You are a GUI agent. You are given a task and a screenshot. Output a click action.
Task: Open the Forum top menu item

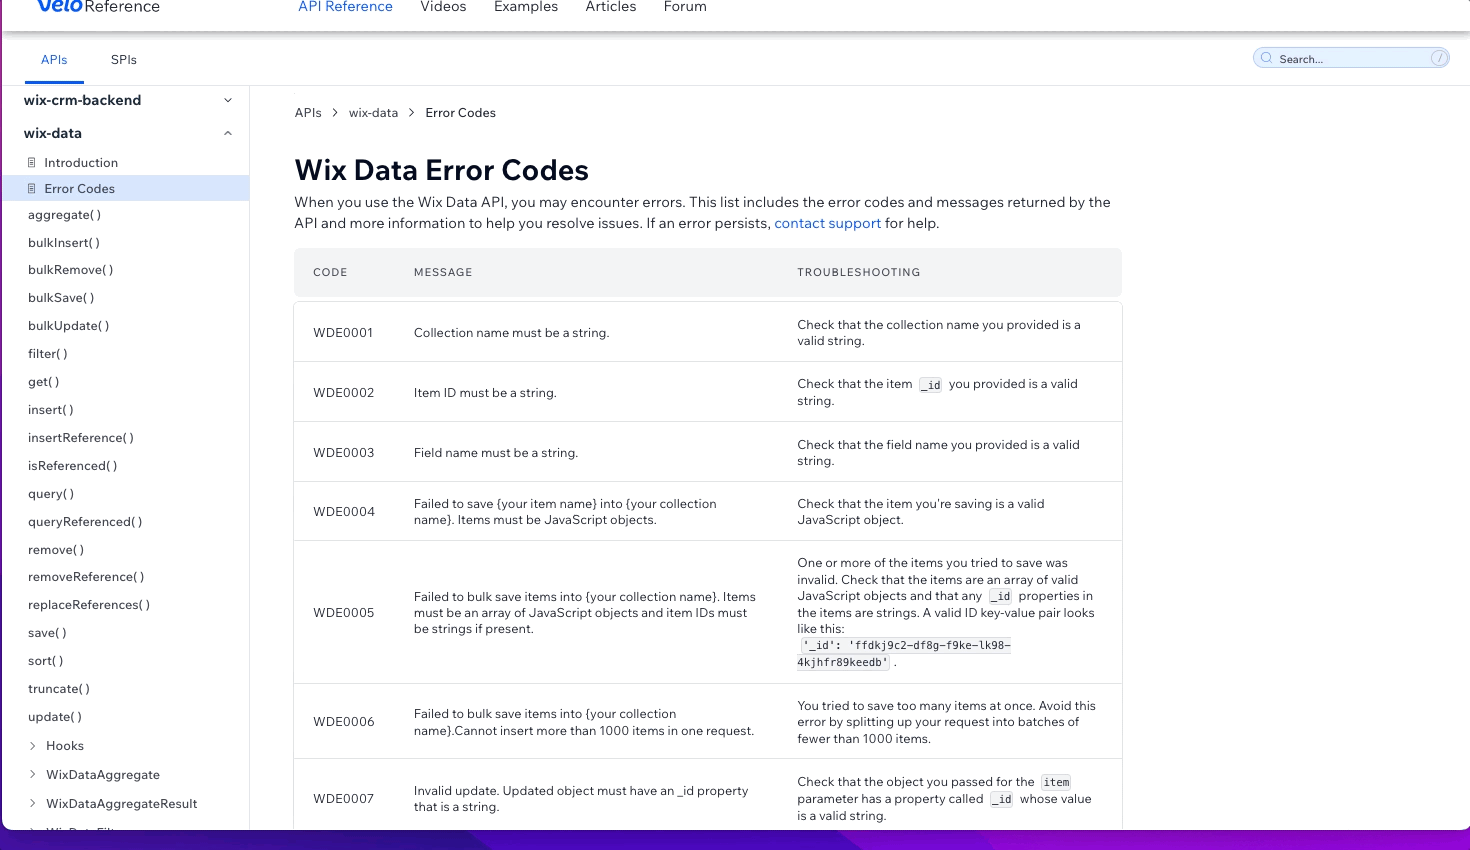pyautogui.click(x=685, y=7)
